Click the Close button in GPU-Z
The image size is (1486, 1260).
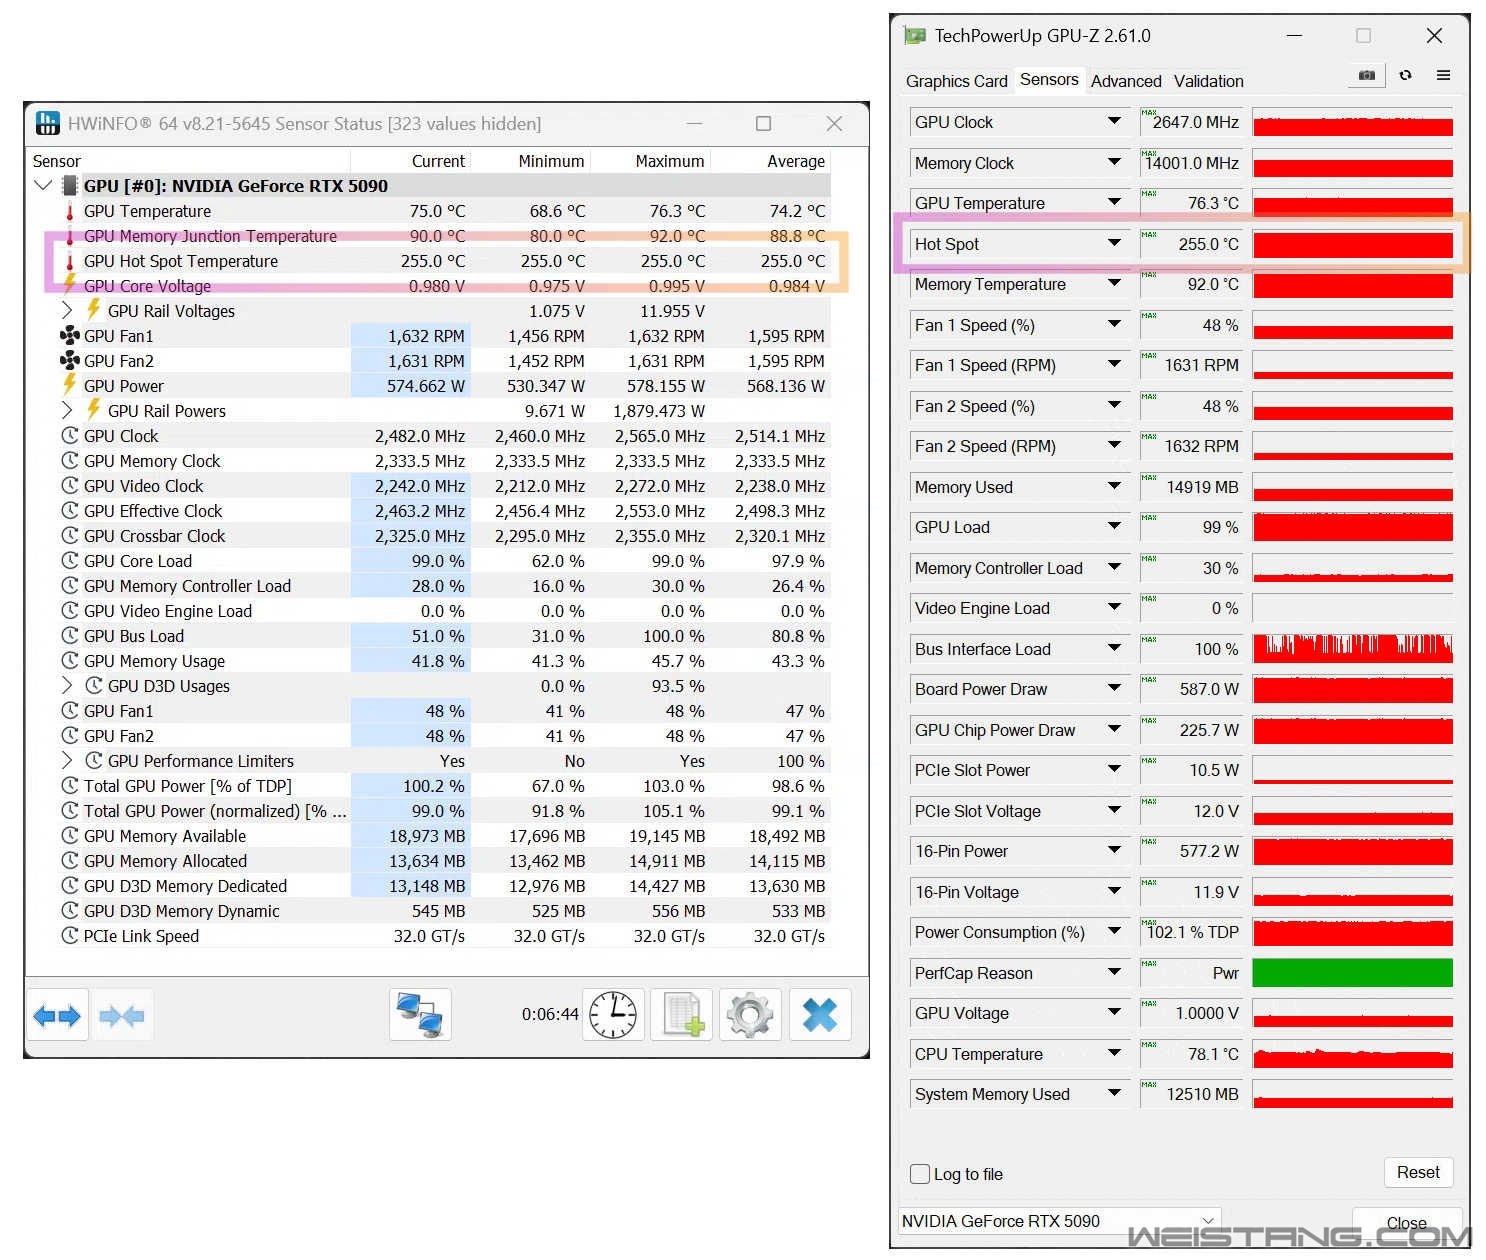click(1406, 1223)
